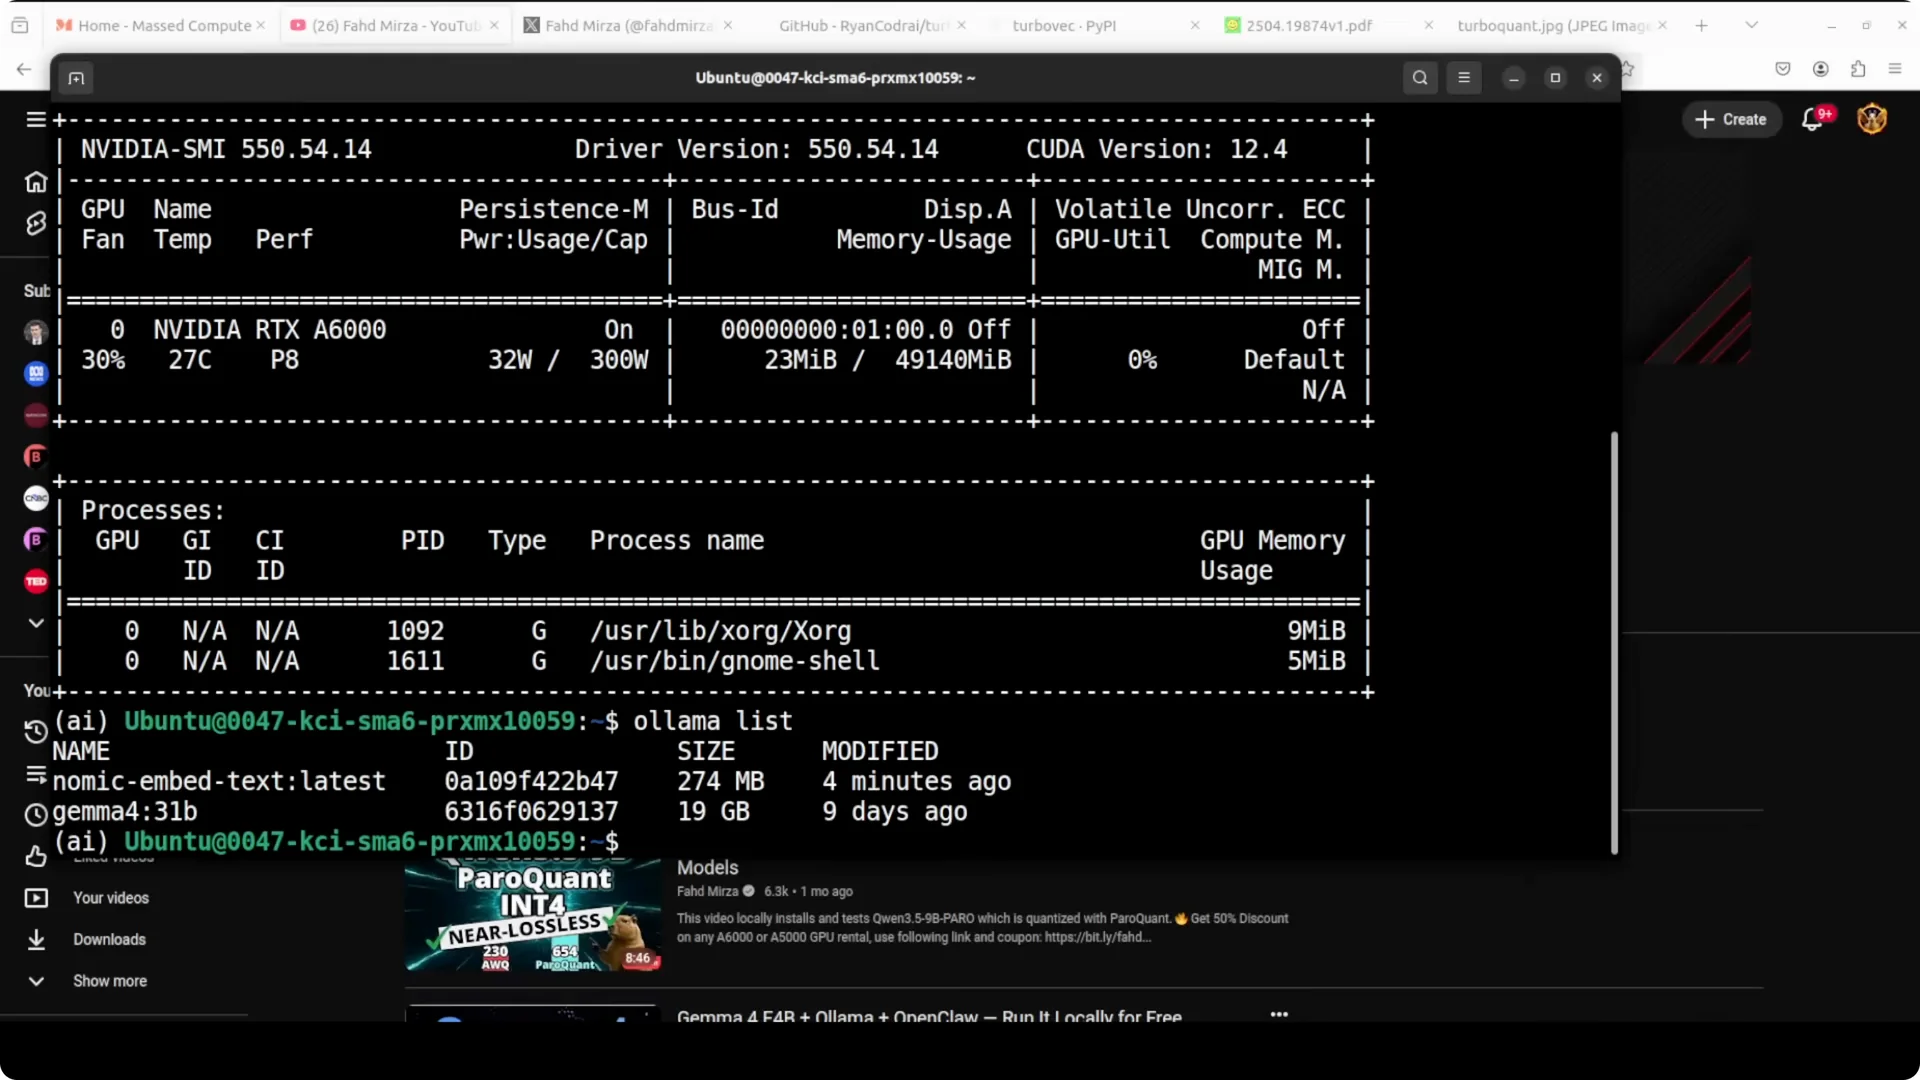Click model ID 0a109f422b47
Screen dimensions: 1920x1080
pos(531,781)
